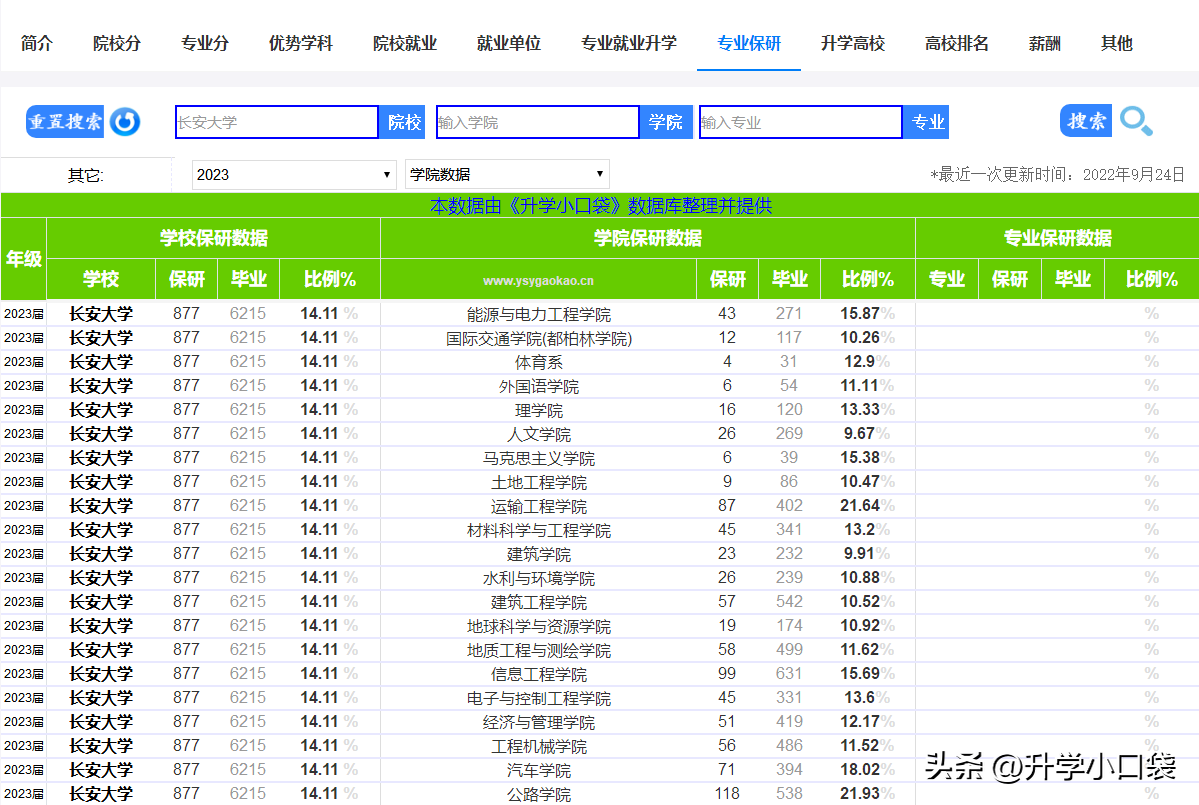Image resolution: width=1199 pixels, height=805 pixels.
Task: Click the 工程机械学院 cell
Action: coord(538,746)
